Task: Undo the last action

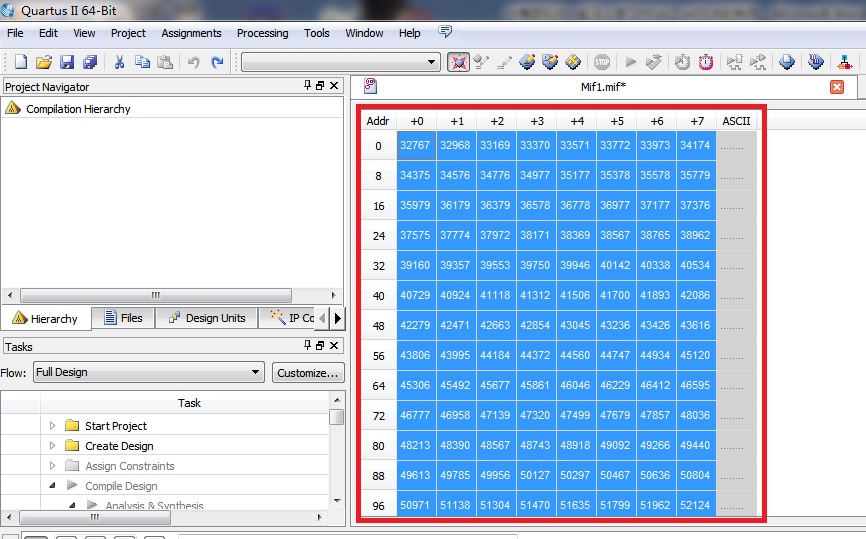Action: 193,62
